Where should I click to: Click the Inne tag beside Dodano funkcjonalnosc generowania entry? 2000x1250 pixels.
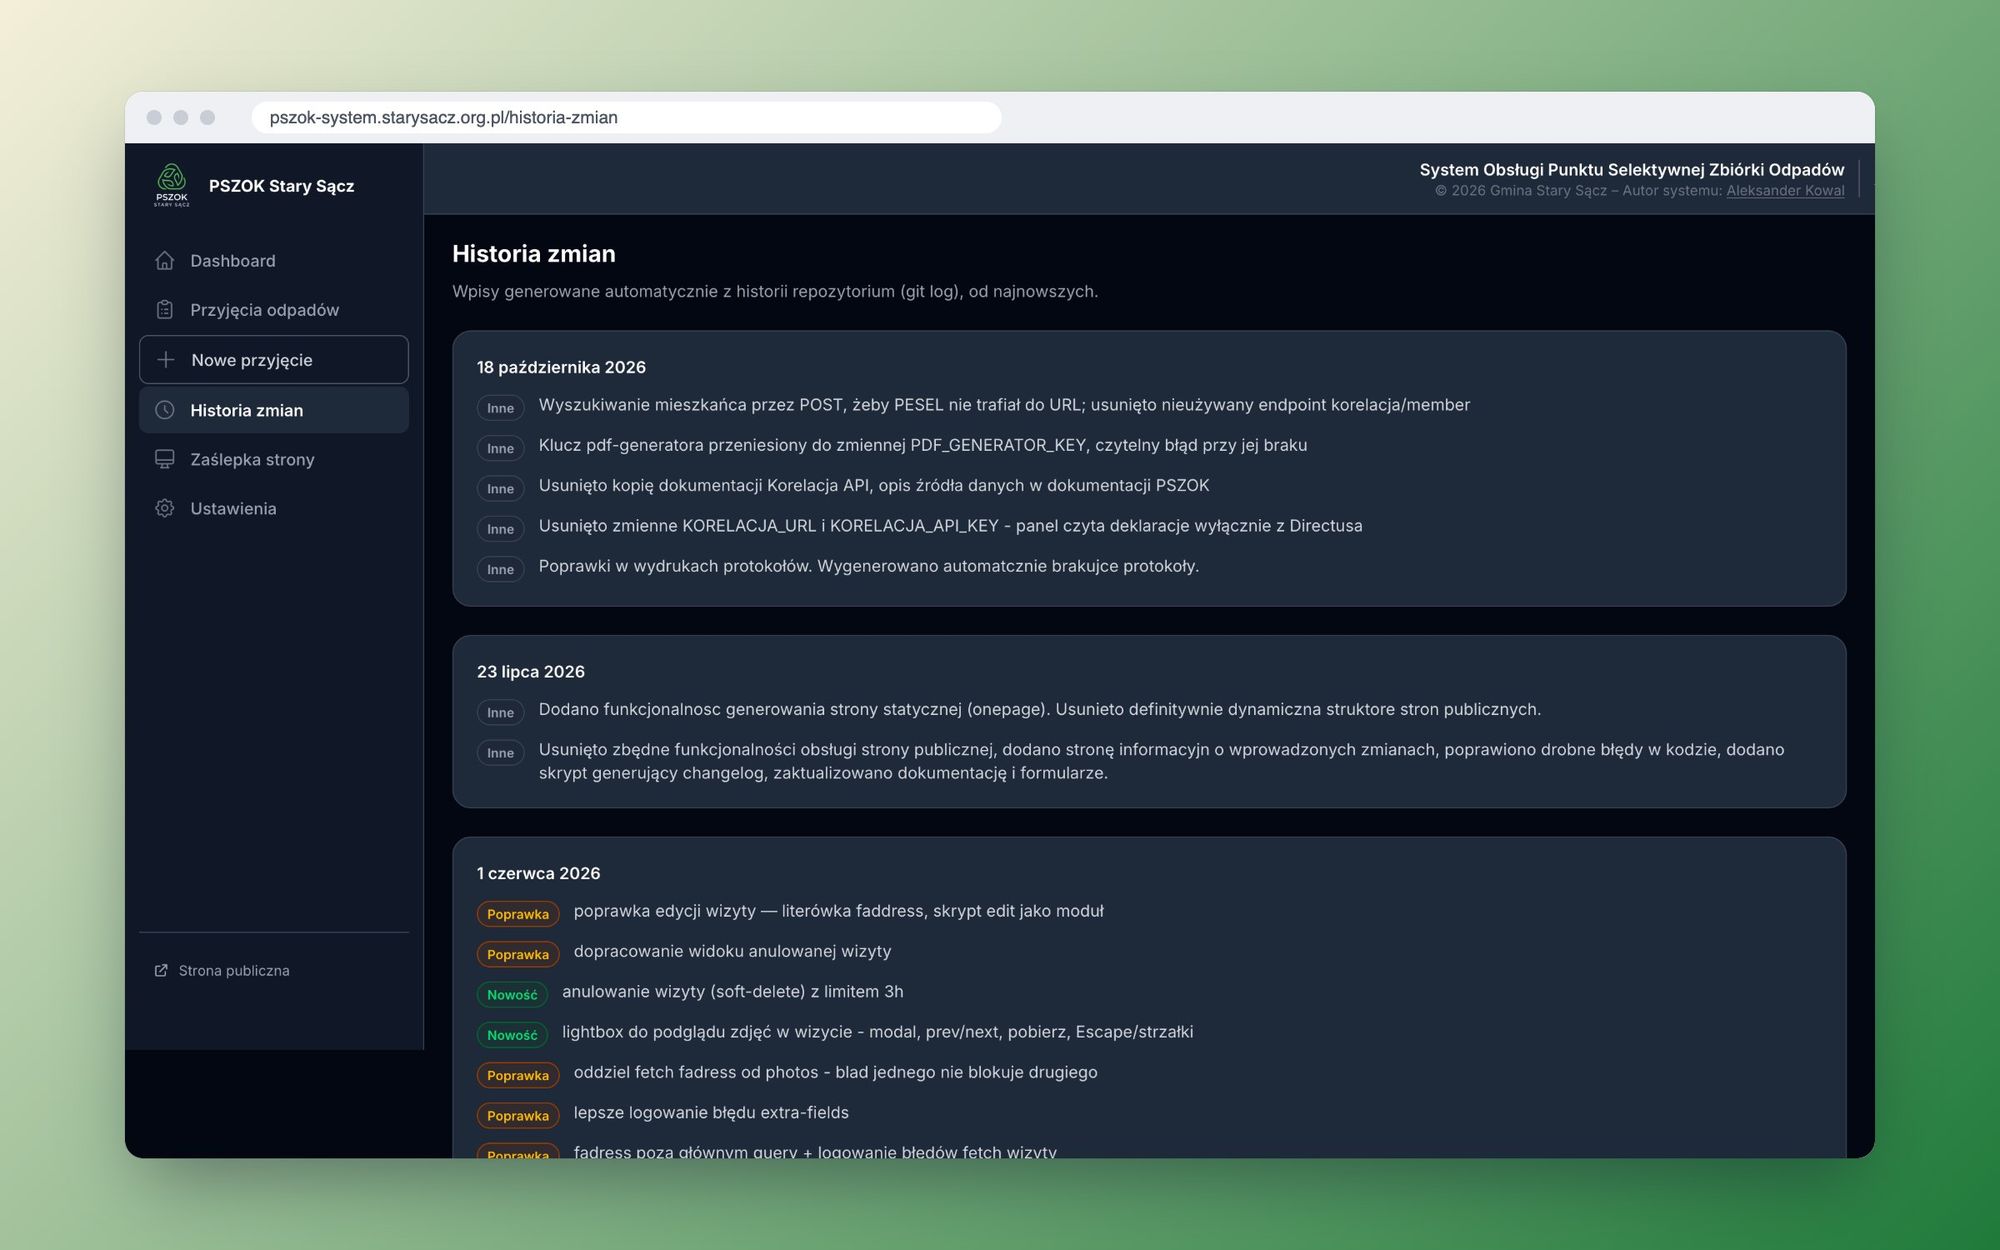coord(500,713)
